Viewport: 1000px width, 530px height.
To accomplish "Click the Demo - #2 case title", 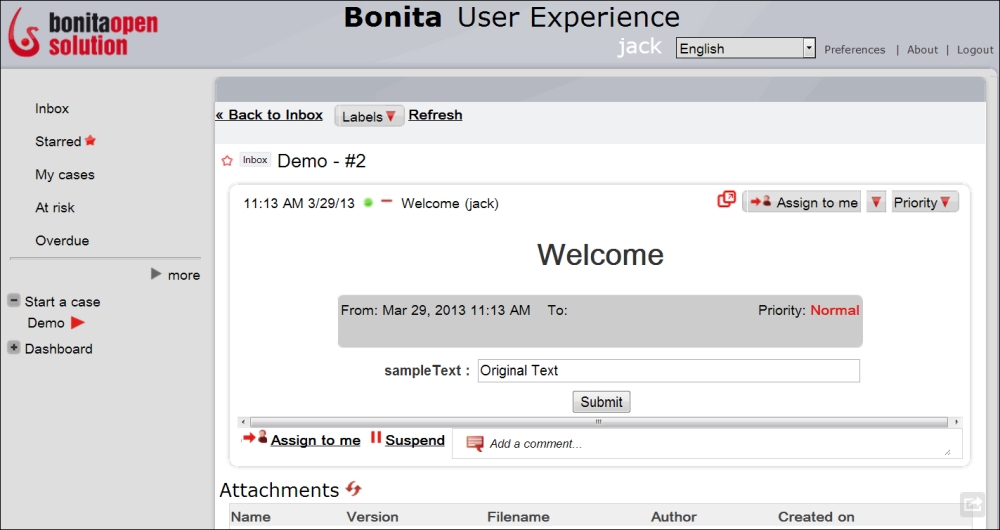I will 321,161.
